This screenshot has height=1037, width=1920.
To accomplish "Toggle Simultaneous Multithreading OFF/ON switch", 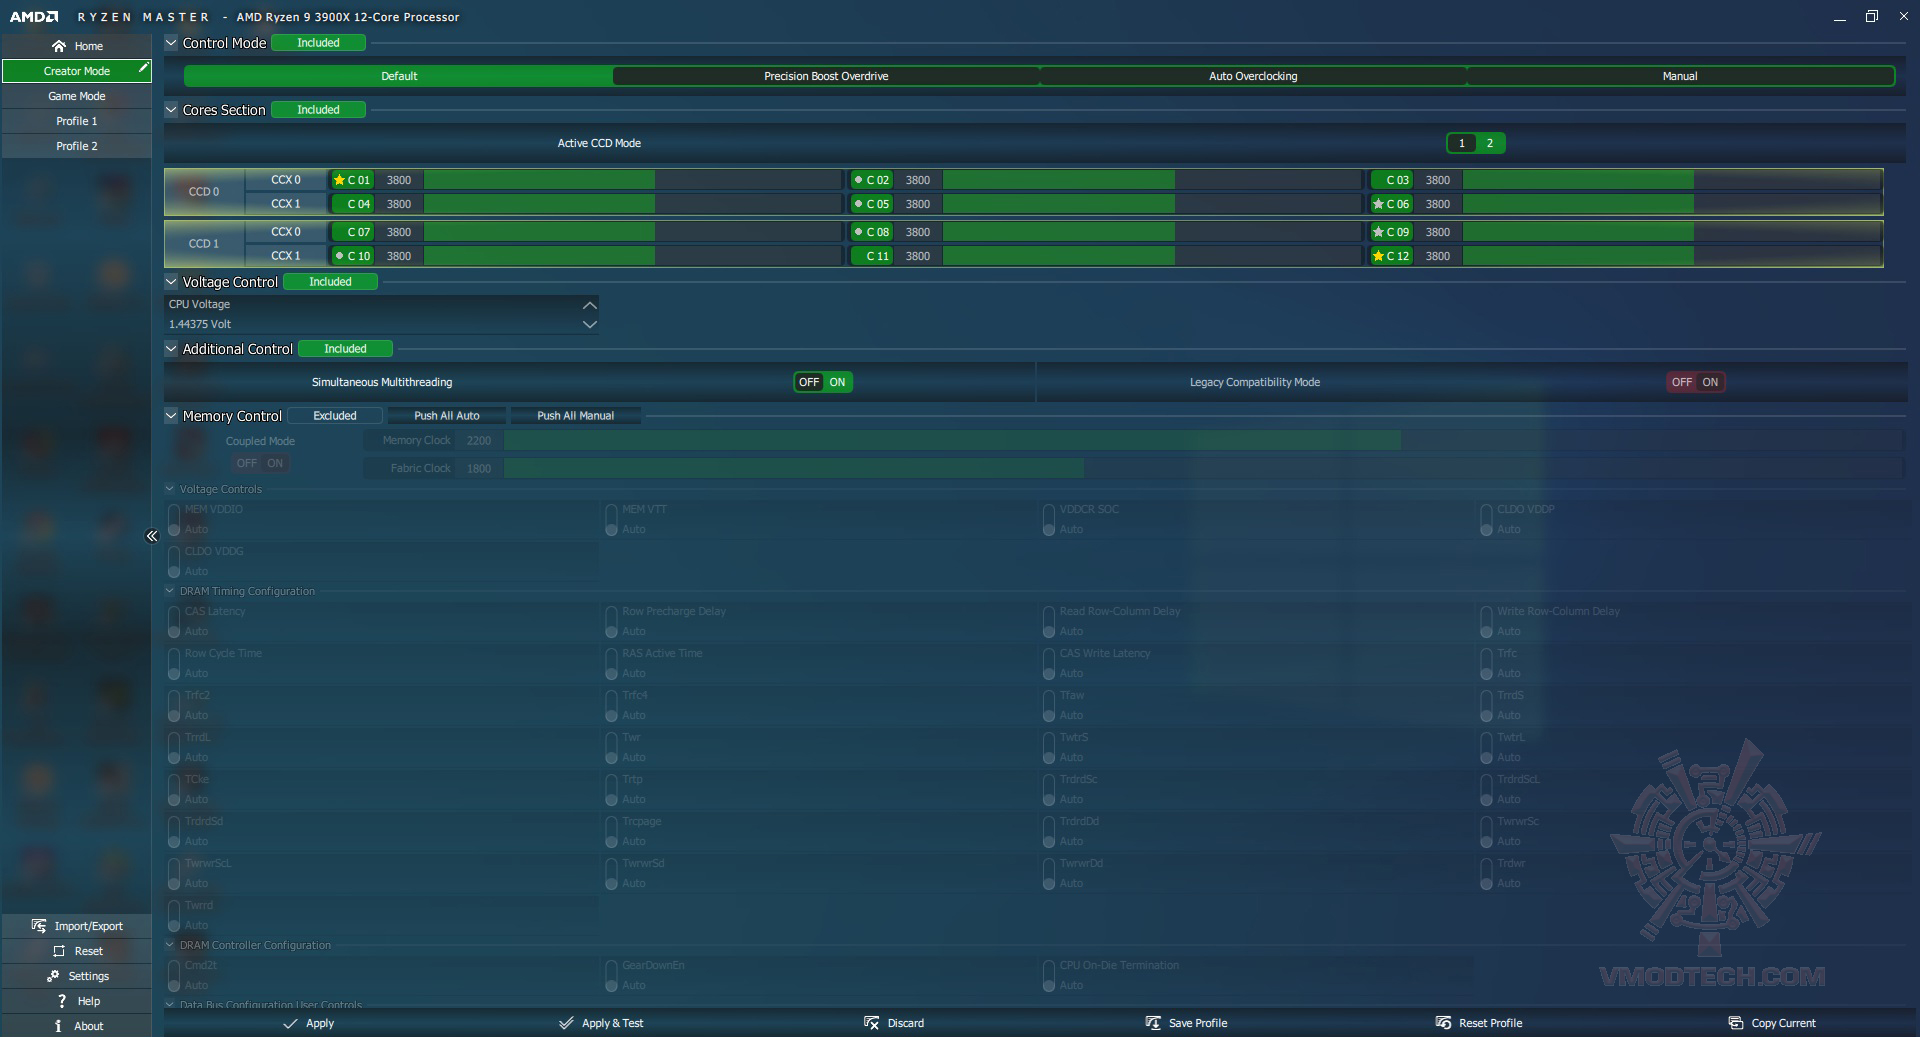I will [x=823, y=382].
